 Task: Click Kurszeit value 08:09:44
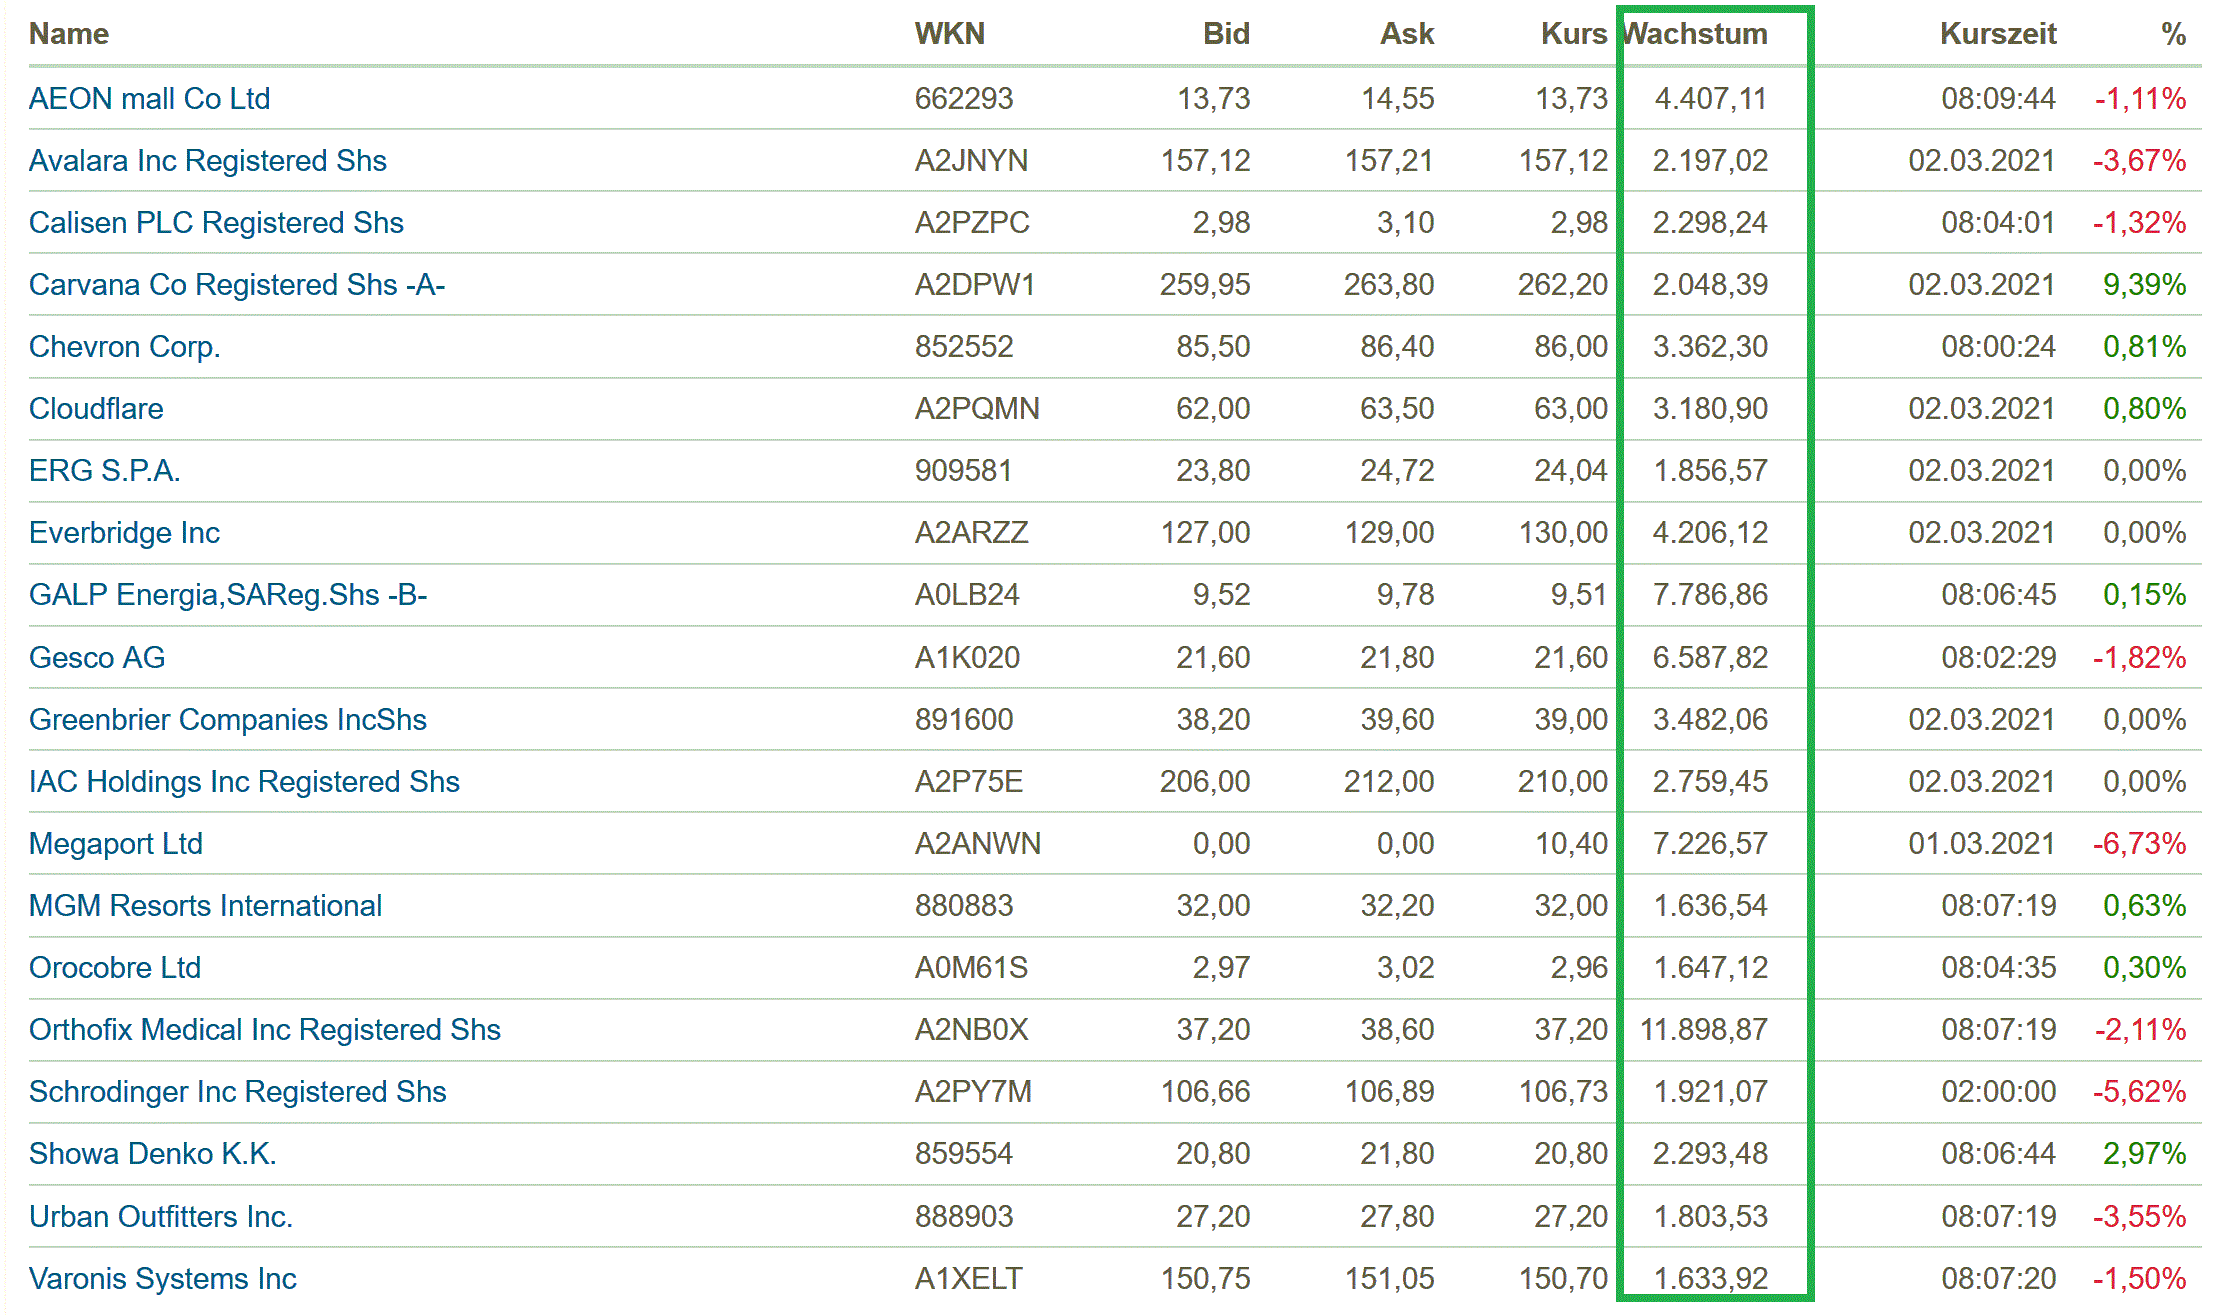pos(1998,99)
